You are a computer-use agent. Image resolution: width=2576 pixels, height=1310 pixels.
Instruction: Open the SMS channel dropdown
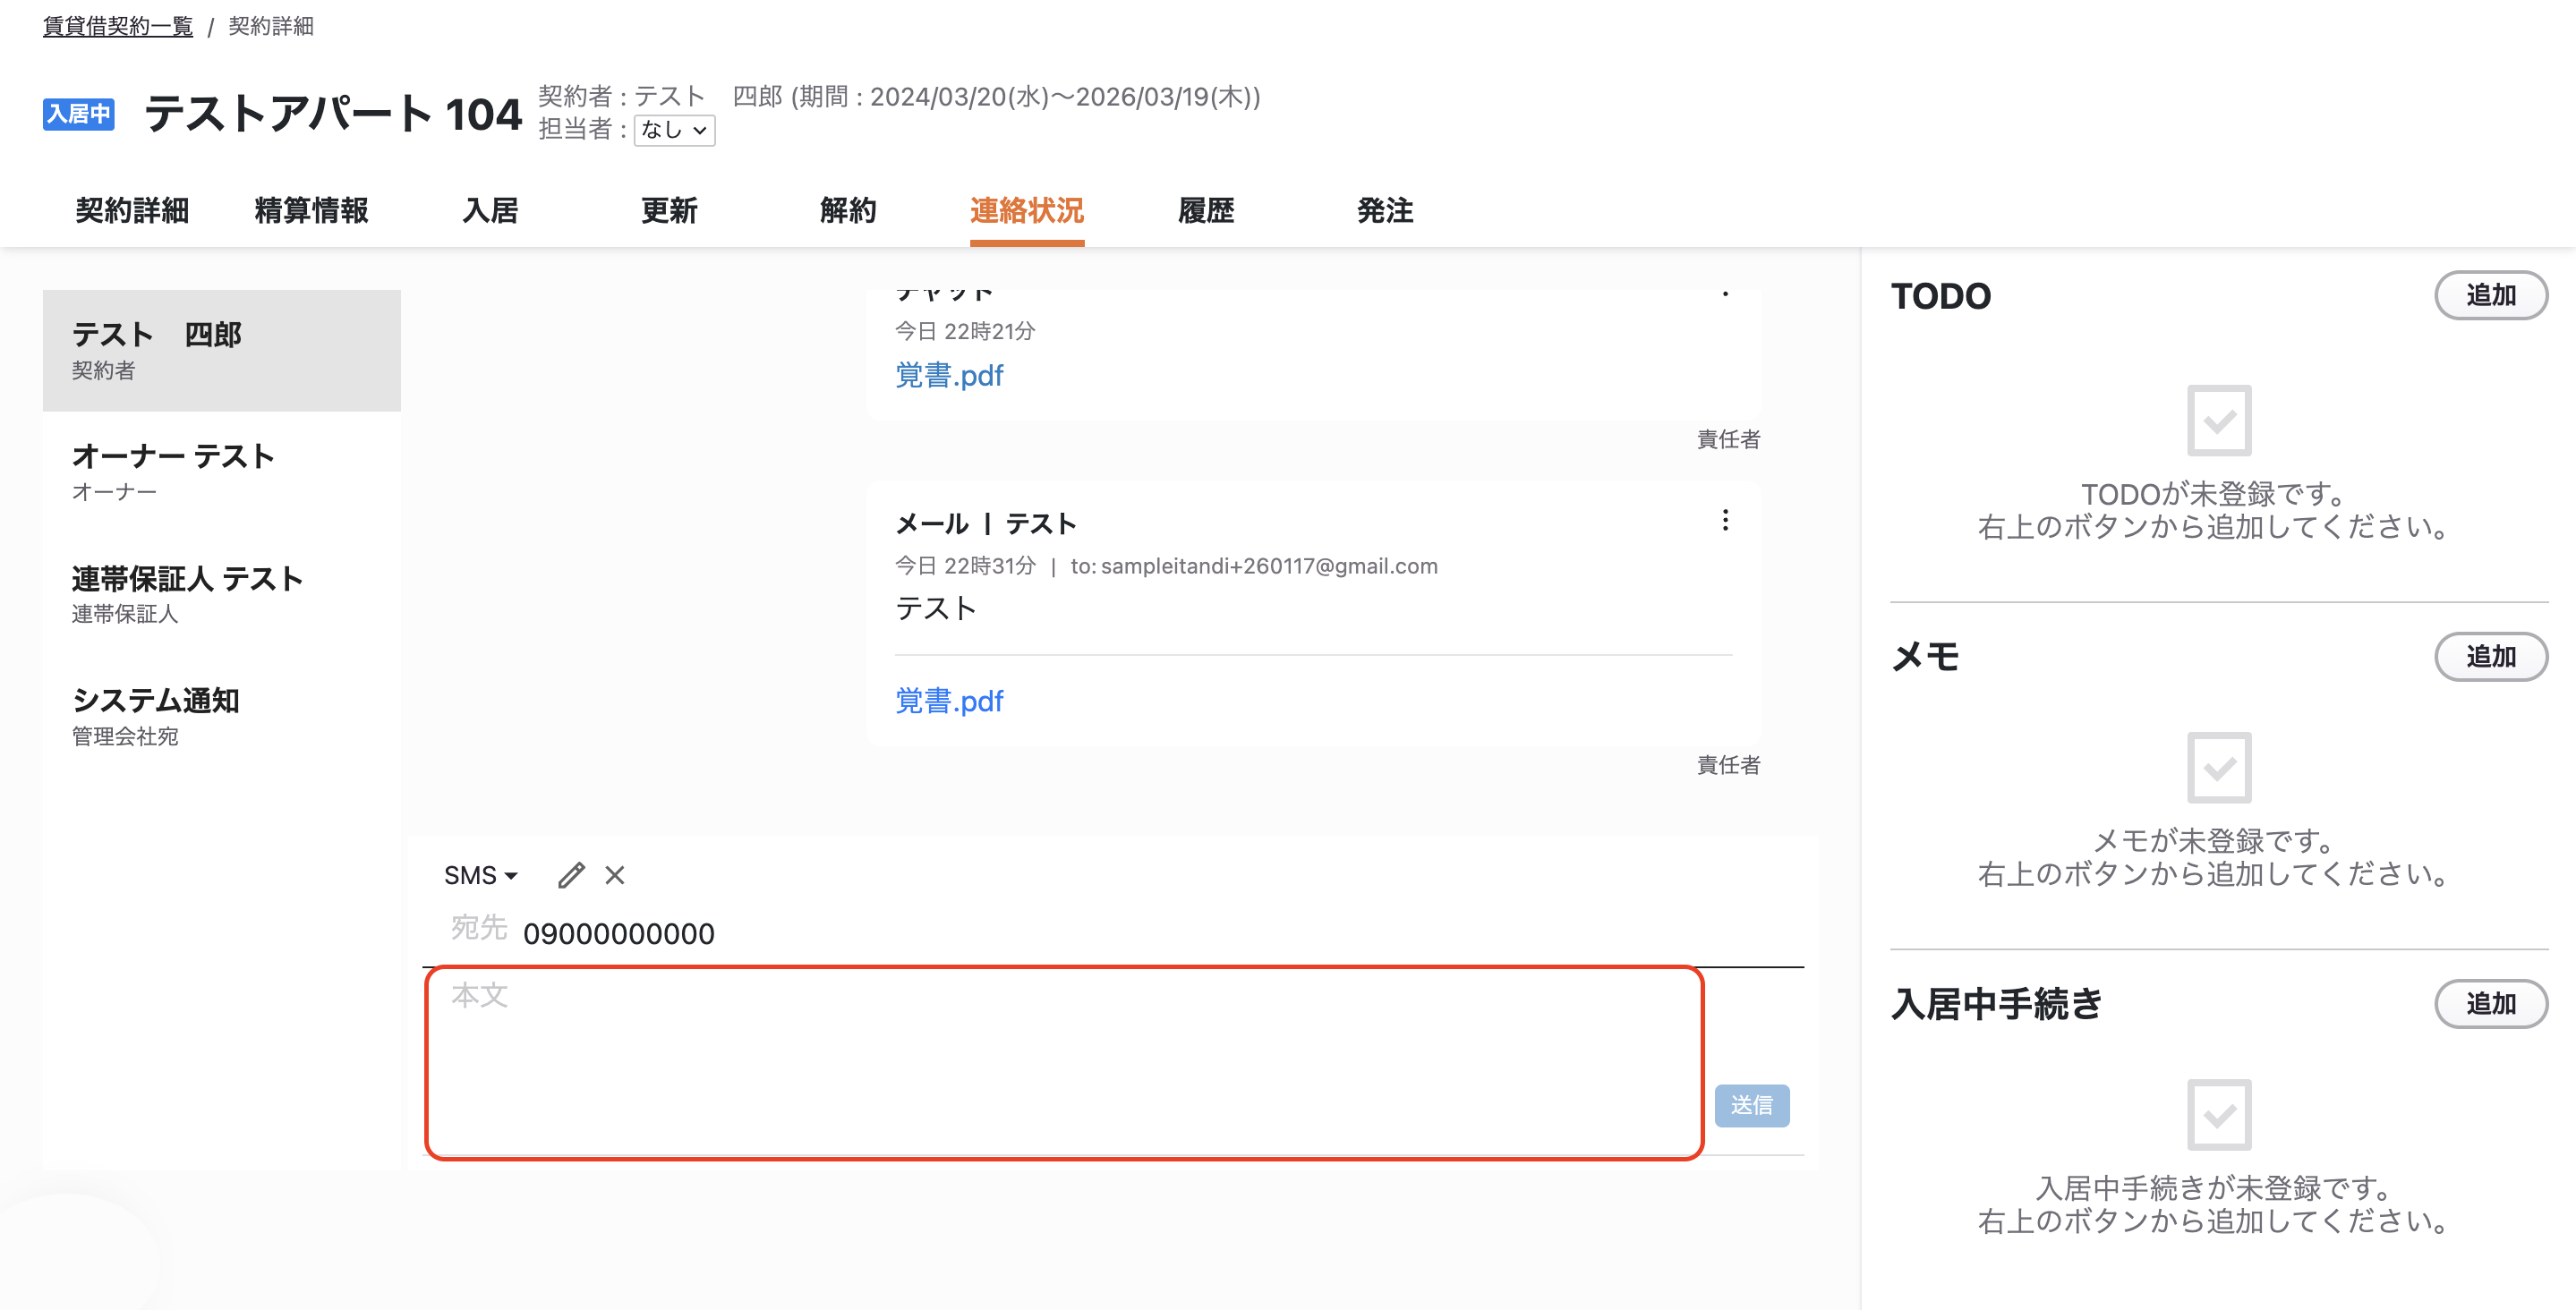pyautogui.click(x=481, y=875)
